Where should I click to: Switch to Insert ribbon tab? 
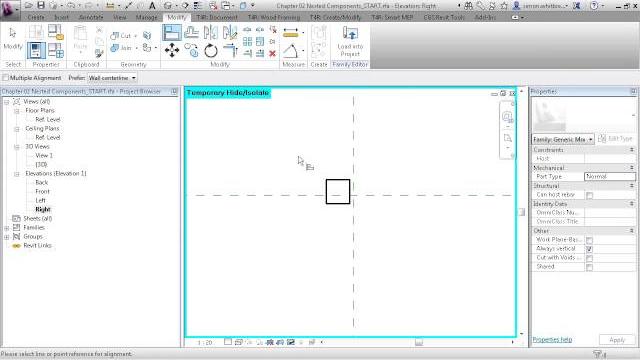[x=62, y=18]
